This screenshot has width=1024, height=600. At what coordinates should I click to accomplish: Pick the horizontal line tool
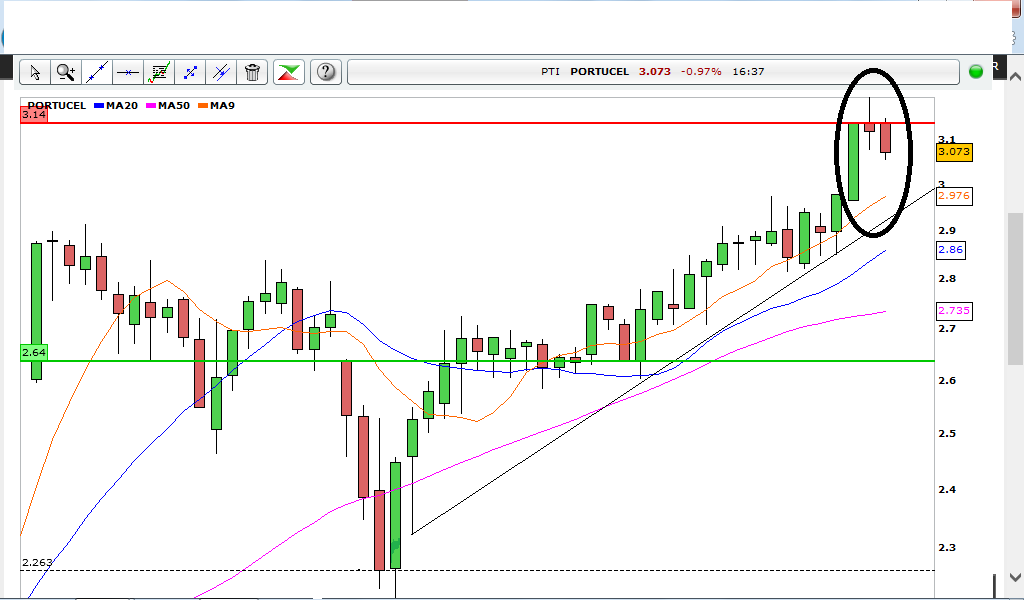pos(128,72)
